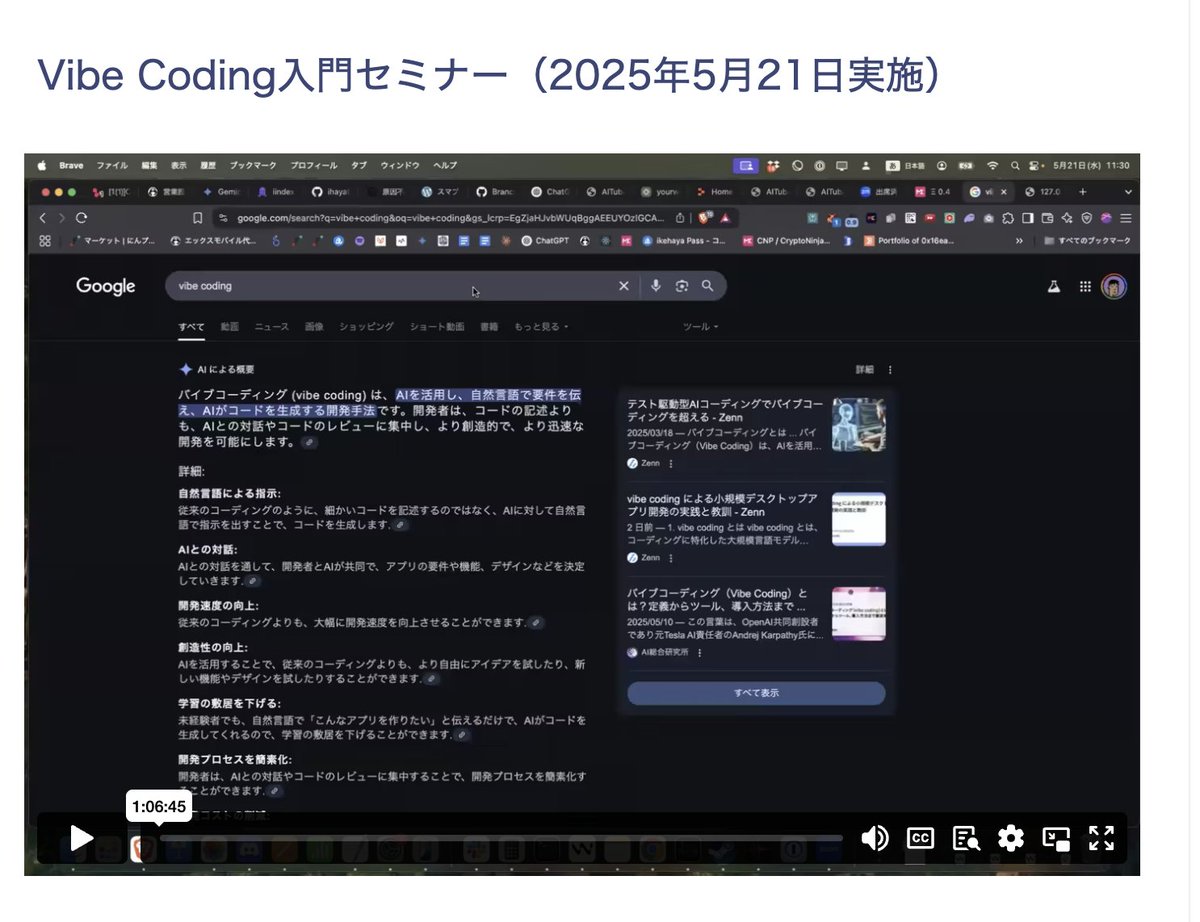
Task: Select the ショッピング search tab
Action: coord(366,327)
